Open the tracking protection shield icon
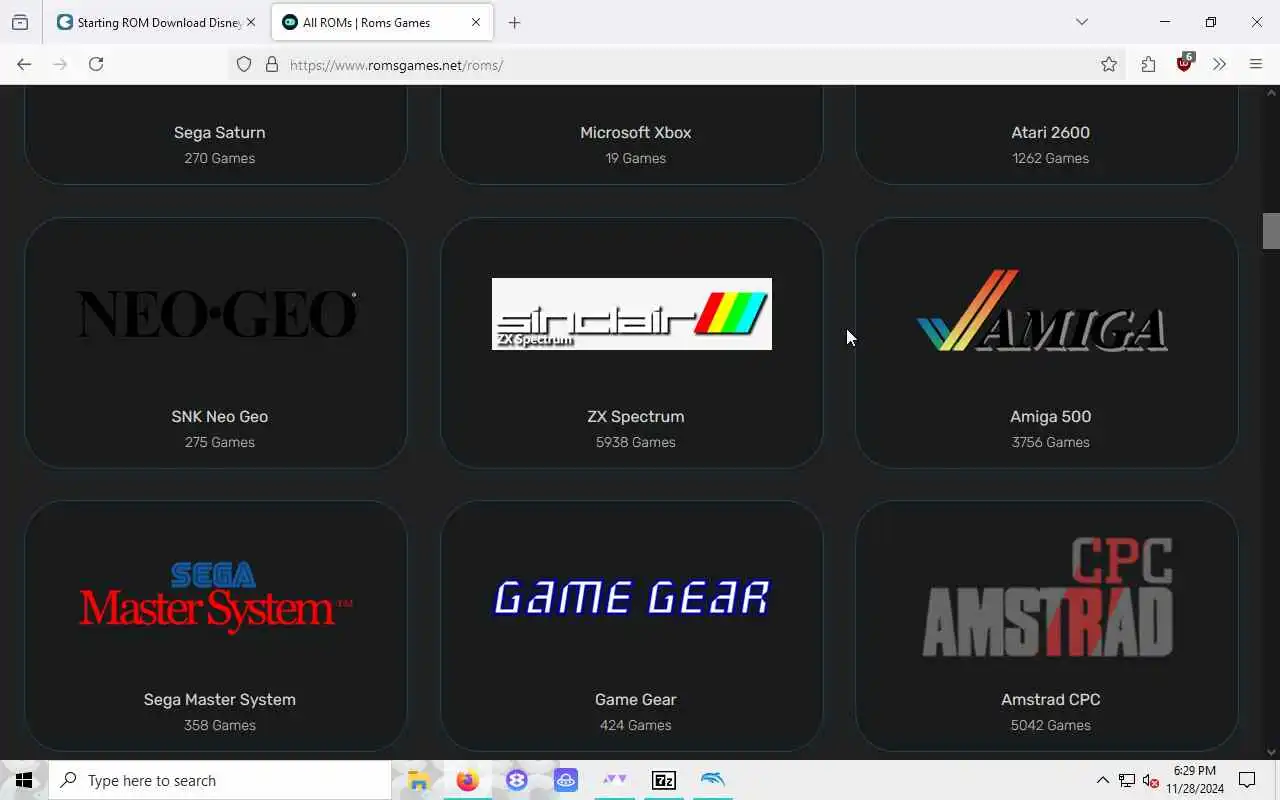 (244, 64)
